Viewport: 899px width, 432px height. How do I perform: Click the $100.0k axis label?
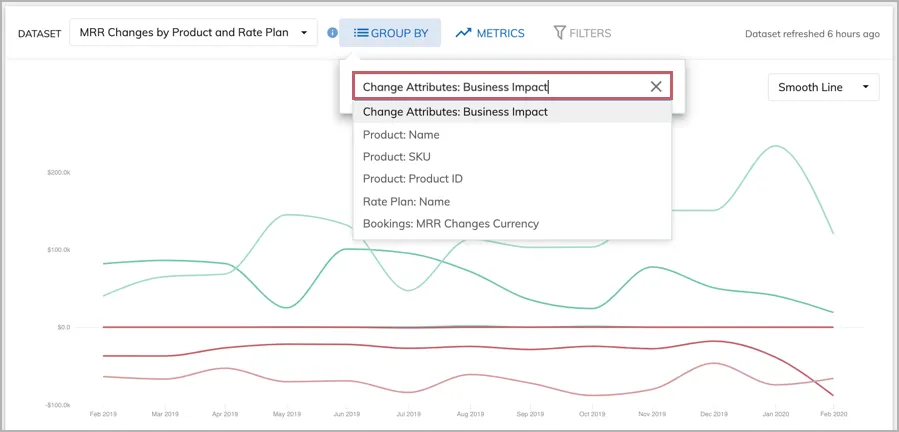point(58,250)
